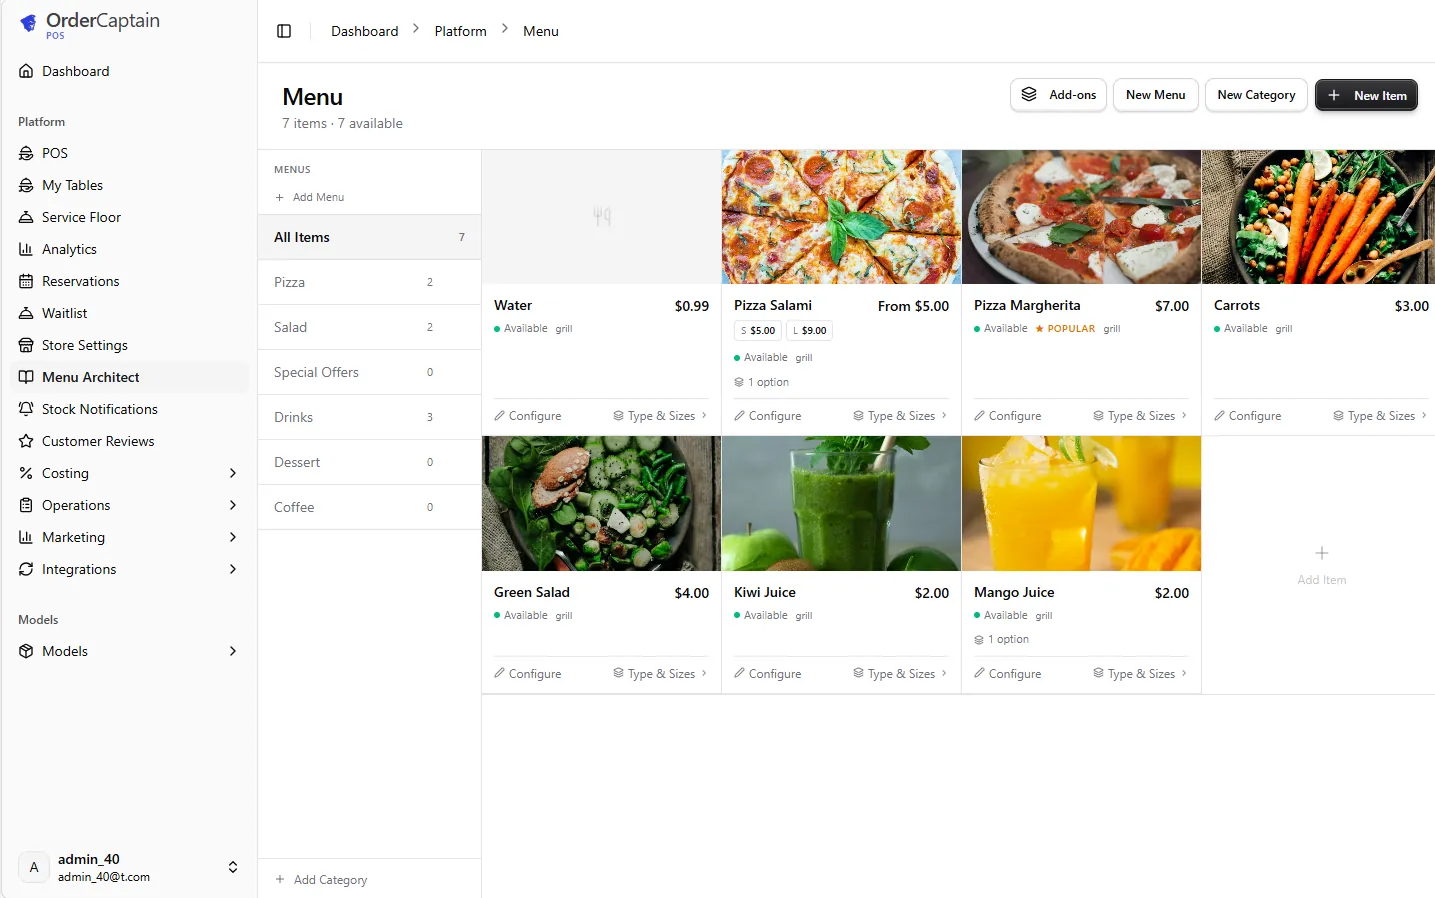Click the POS printer icon
The width and height of the screenshot is (1435, 898).
coord(26,153)
